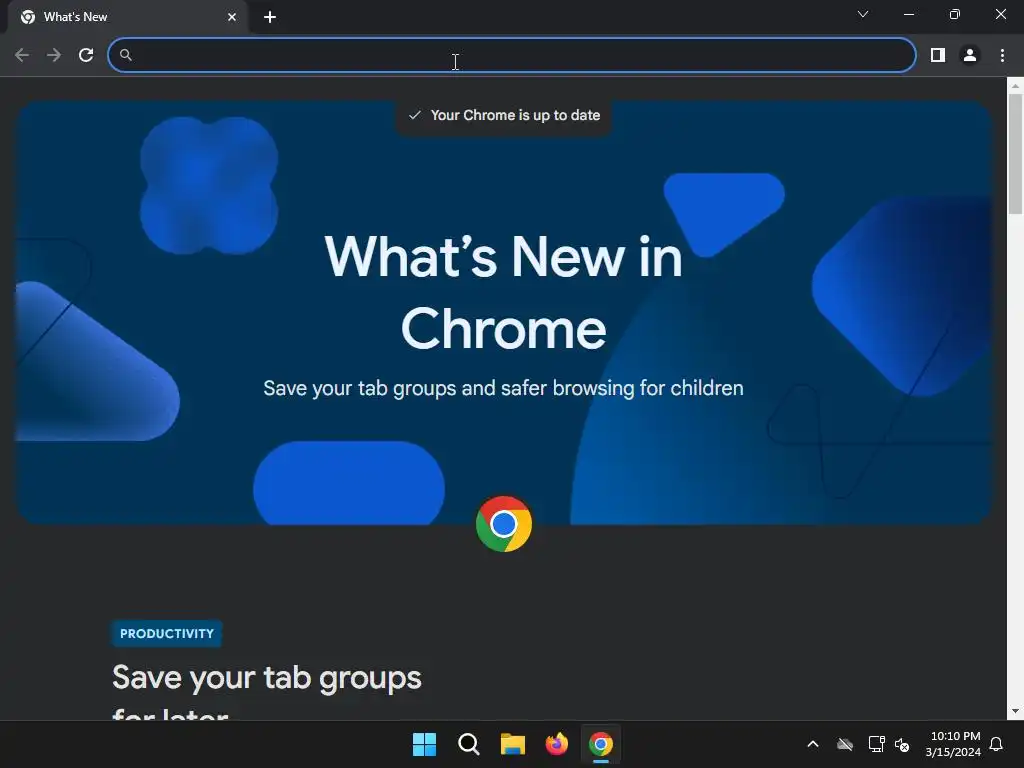Image resolution: width=1024 pixels, height=768 pixels.
Task: Open network display tray icon
Action: coord(876,744)
